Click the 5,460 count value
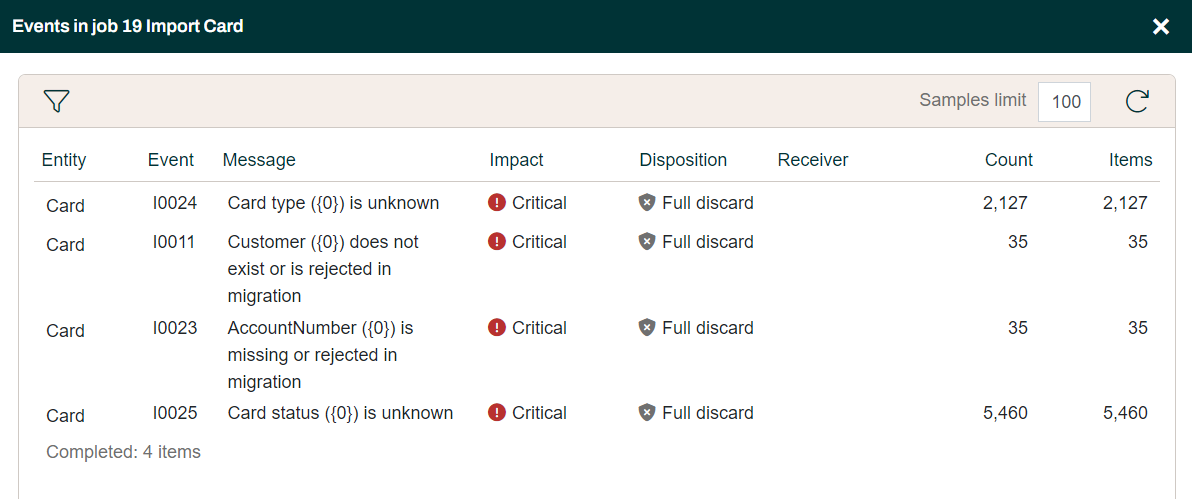This screenshot has width=1192, height=499. (1005, 413)
